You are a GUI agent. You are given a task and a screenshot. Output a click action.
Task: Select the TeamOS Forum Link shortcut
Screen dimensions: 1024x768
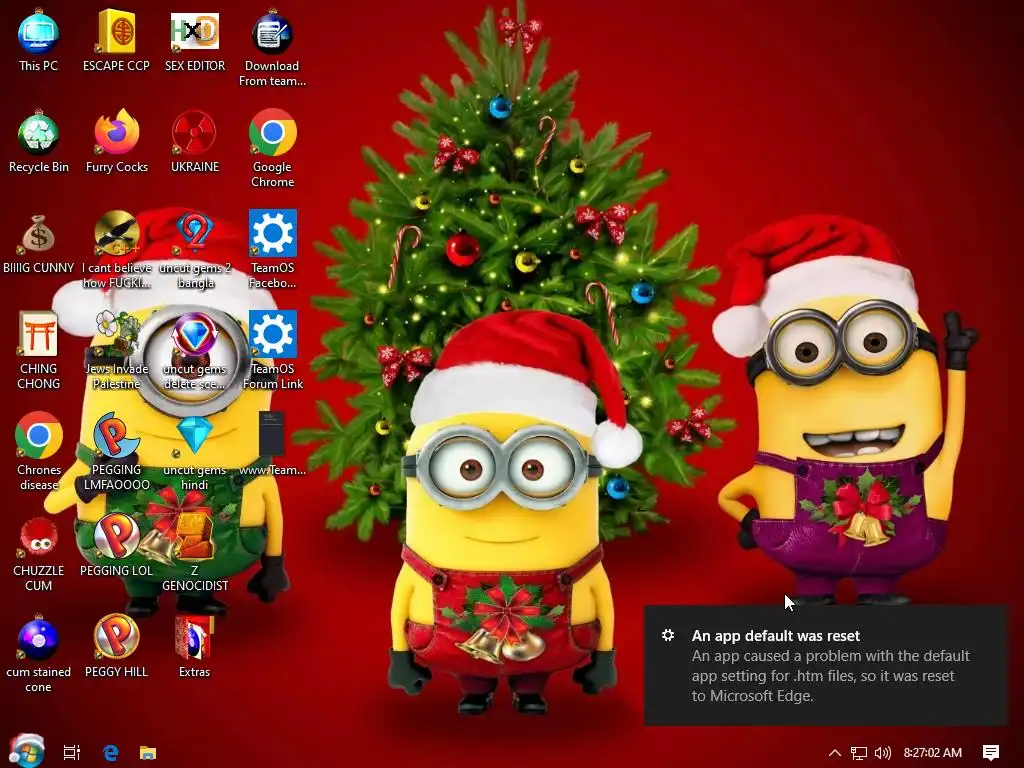click(272, 351)
